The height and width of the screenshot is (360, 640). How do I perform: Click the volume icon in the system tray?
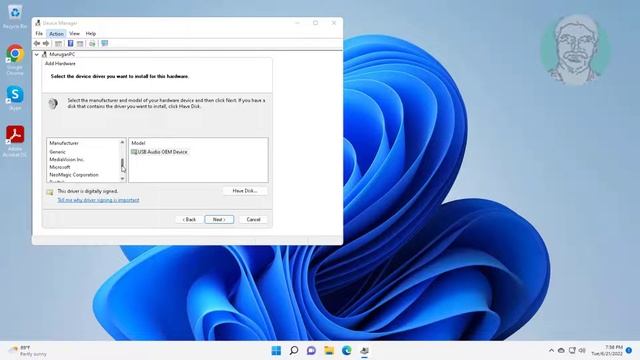[582, 351]
